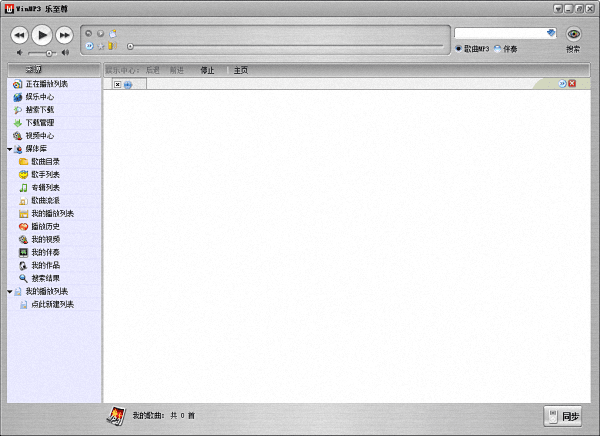The image size is (600, 436).
Task: Open 歌手列表 singer list
Action: click(44, 175)
